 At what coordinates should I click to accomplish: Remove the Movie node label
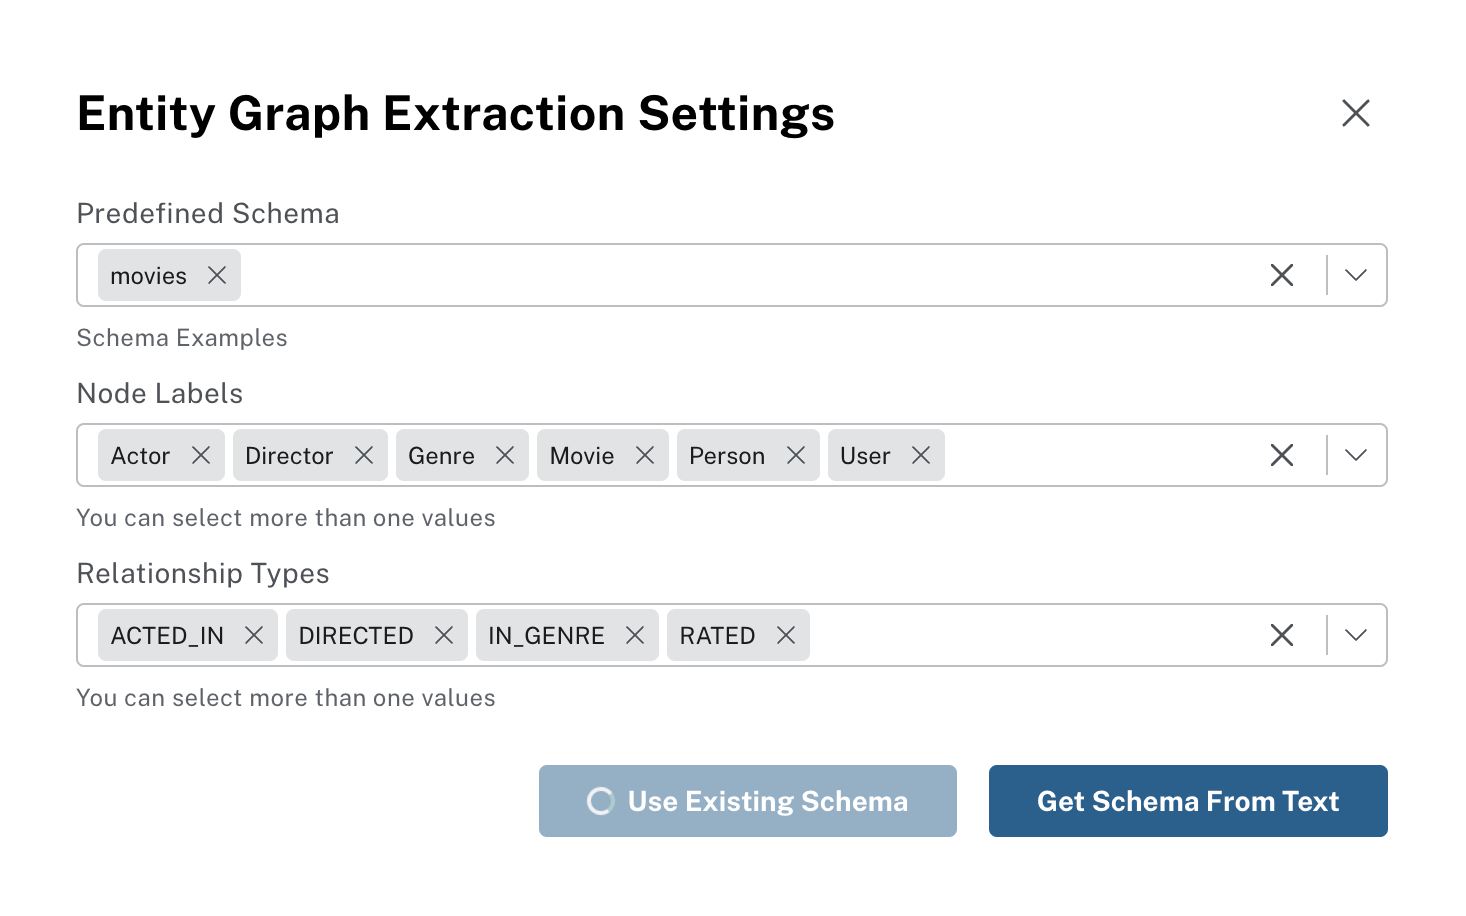(645, 455)
